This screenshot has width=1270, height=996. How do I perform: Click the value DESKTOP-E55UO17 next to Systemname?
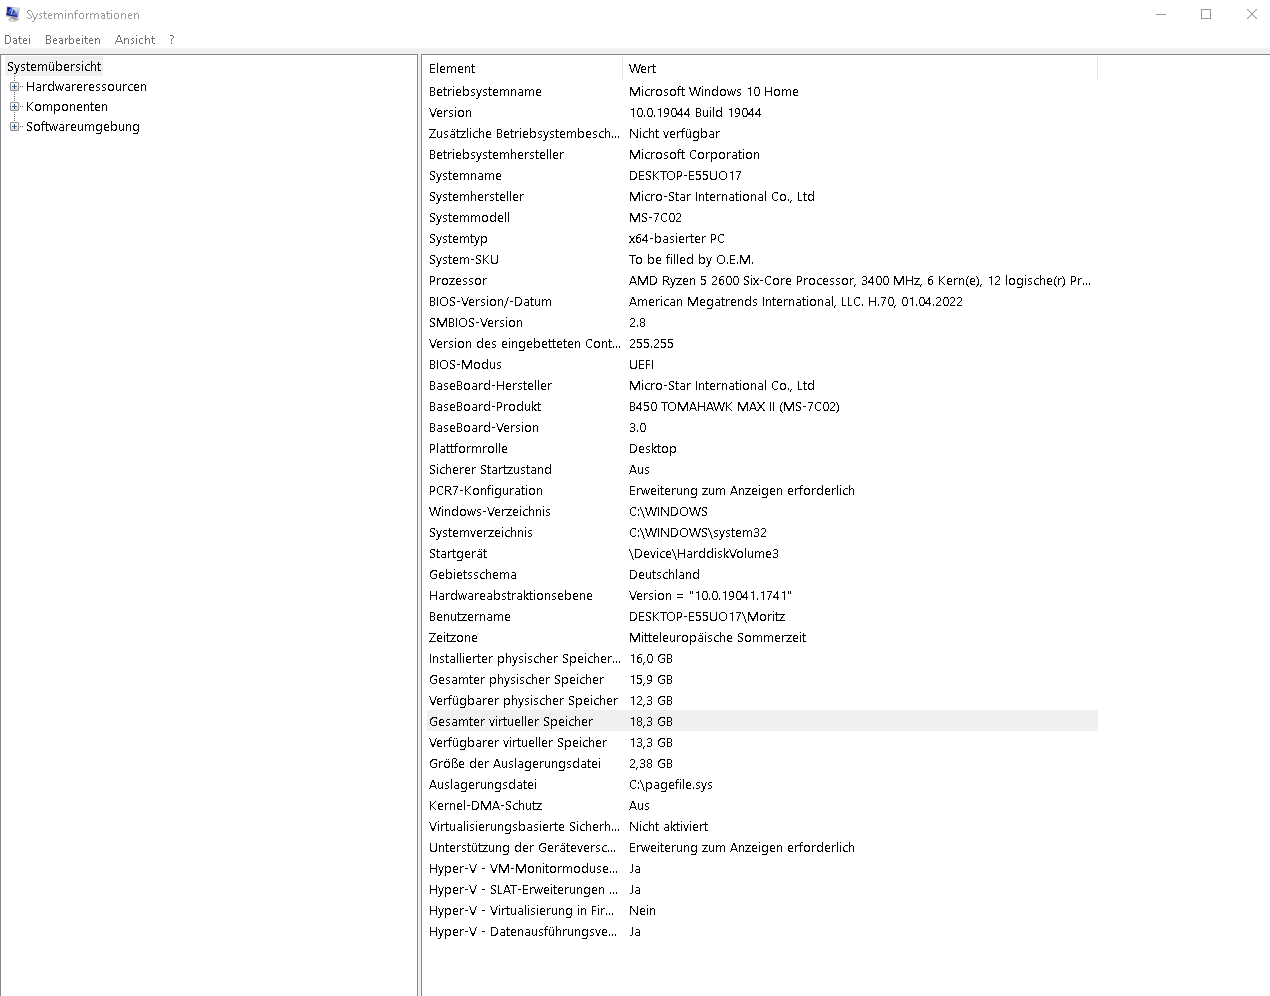[685, 176]
